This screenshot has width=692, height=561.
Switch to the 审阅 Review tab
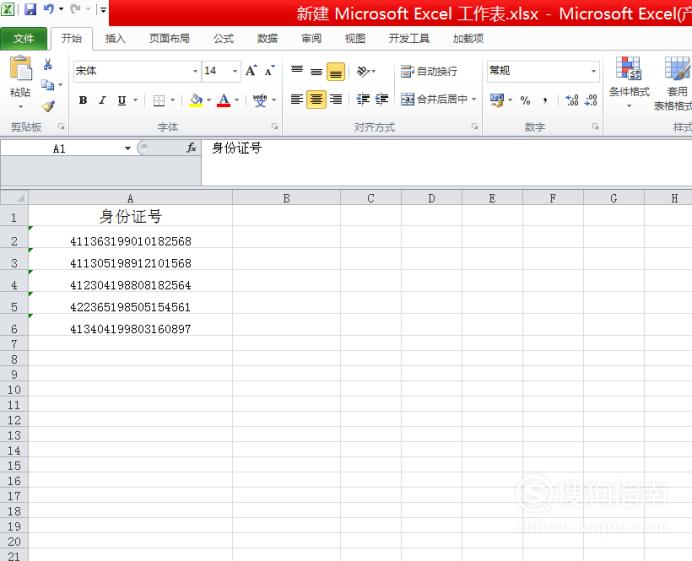(x=312, y=38)
